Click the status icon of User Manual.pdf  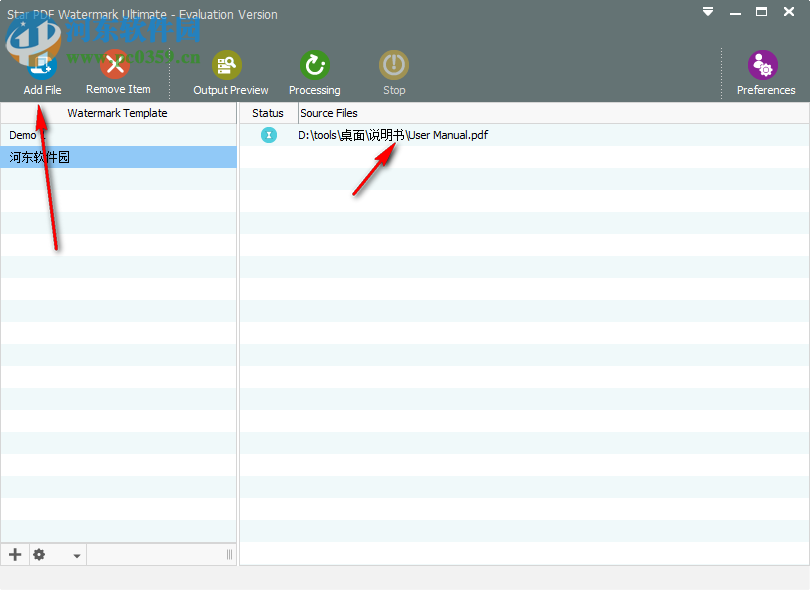point(269,135)
